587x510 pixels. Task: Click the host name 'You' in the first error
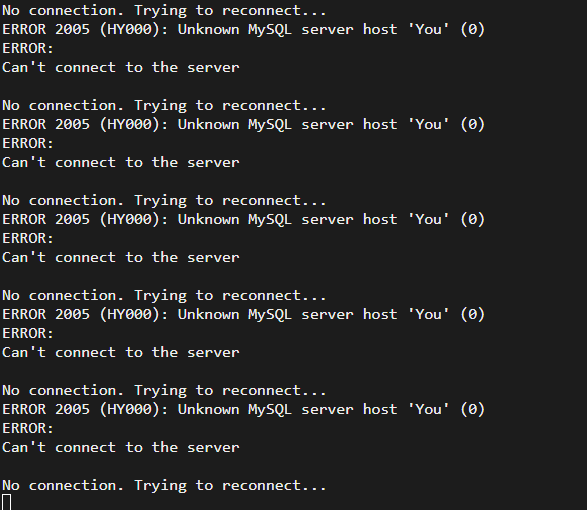pos(428,30)
